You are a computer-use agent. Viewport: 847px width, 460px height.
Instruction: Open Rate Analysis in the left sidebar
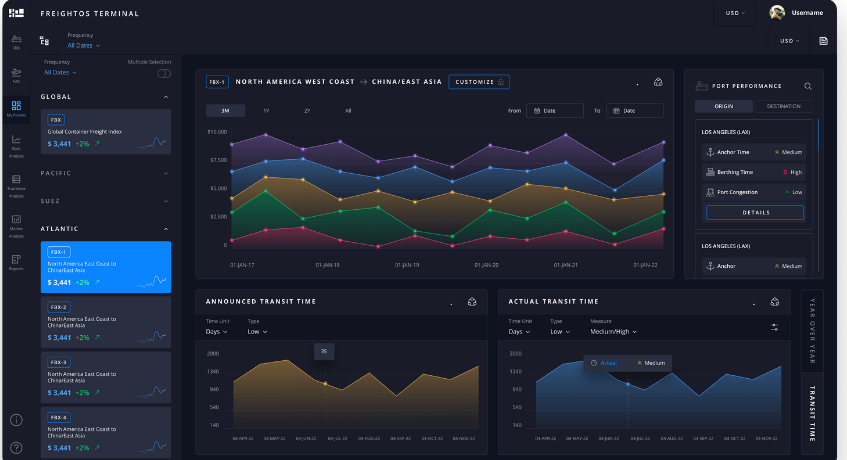tap(16, 143)
